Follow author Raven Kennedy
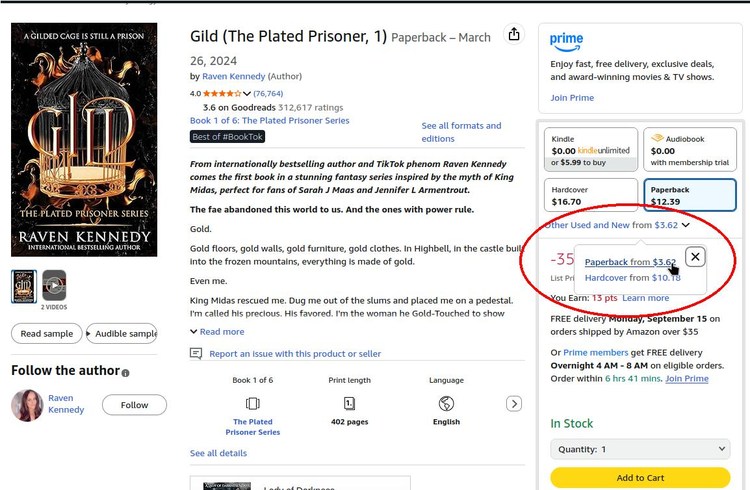 pyautogui.click(x=134, y=405)
